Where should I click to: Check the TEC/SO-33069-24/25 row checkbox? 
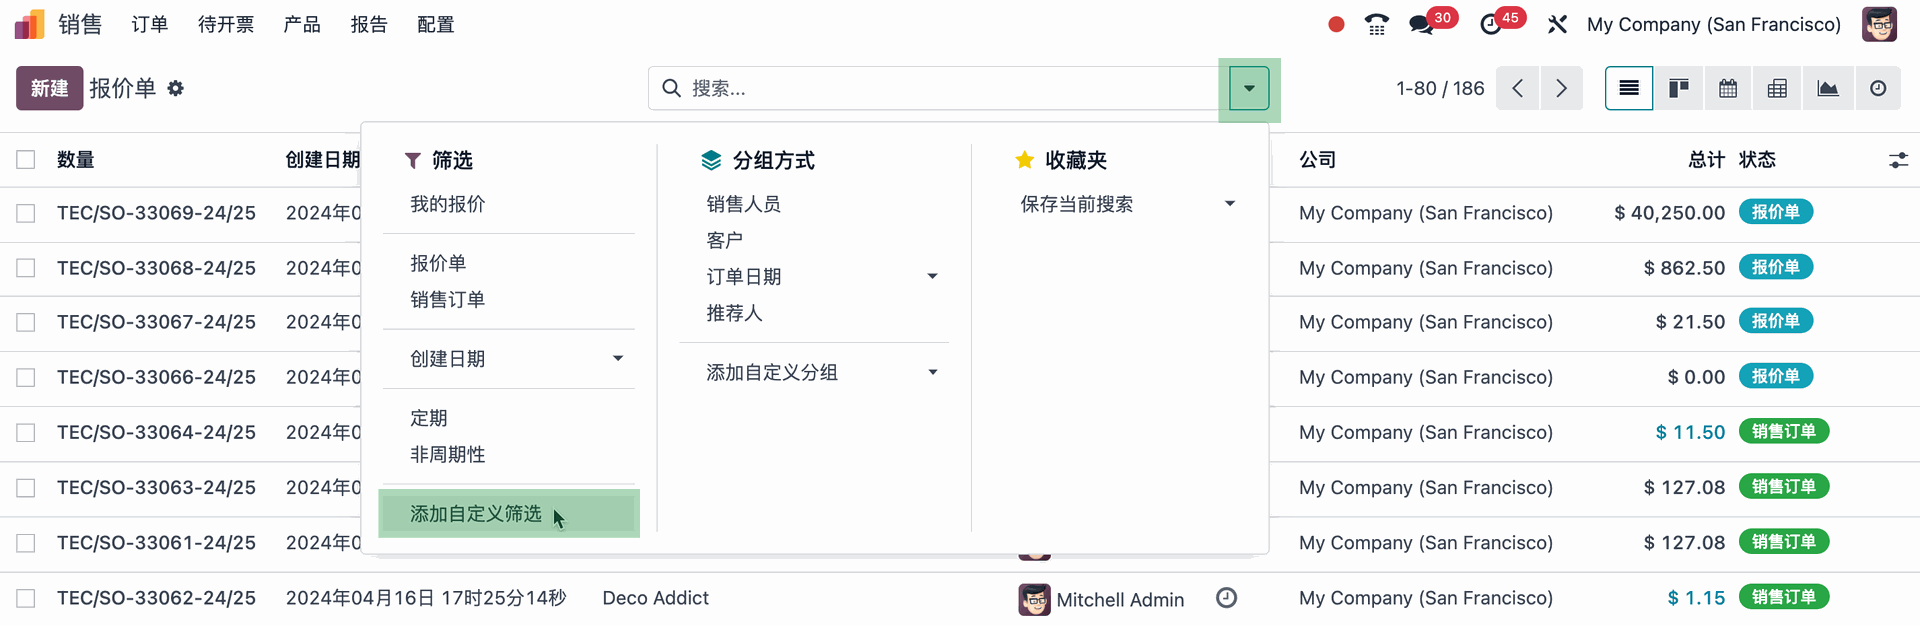[x=26, y=213]
